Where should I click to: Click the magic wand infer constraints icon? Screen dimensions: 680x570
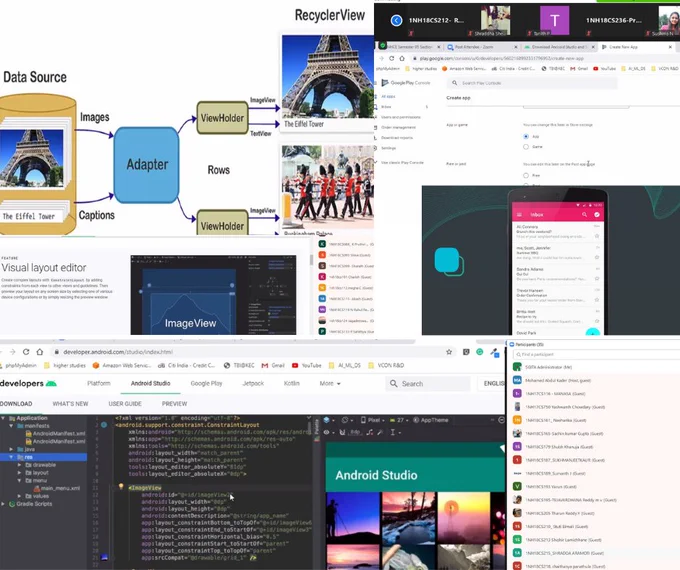pos(380,432)
